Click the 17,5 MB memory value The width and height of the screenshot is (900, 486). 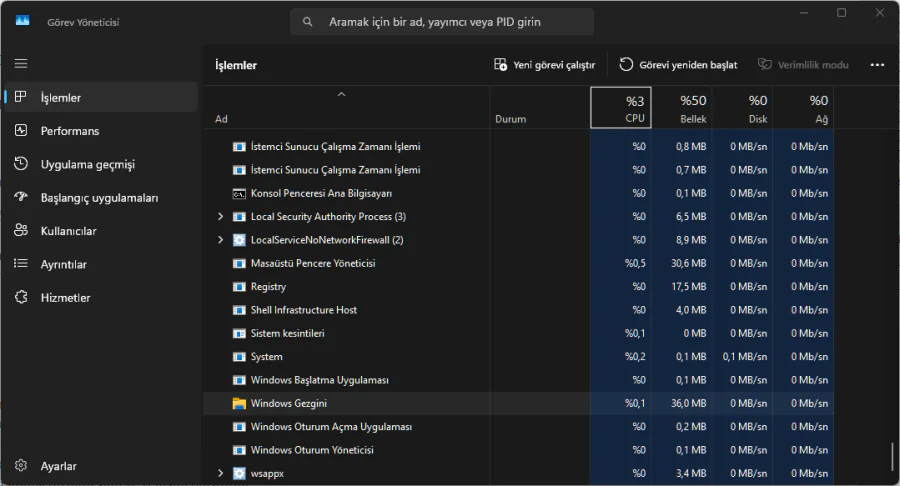(689, 286)
